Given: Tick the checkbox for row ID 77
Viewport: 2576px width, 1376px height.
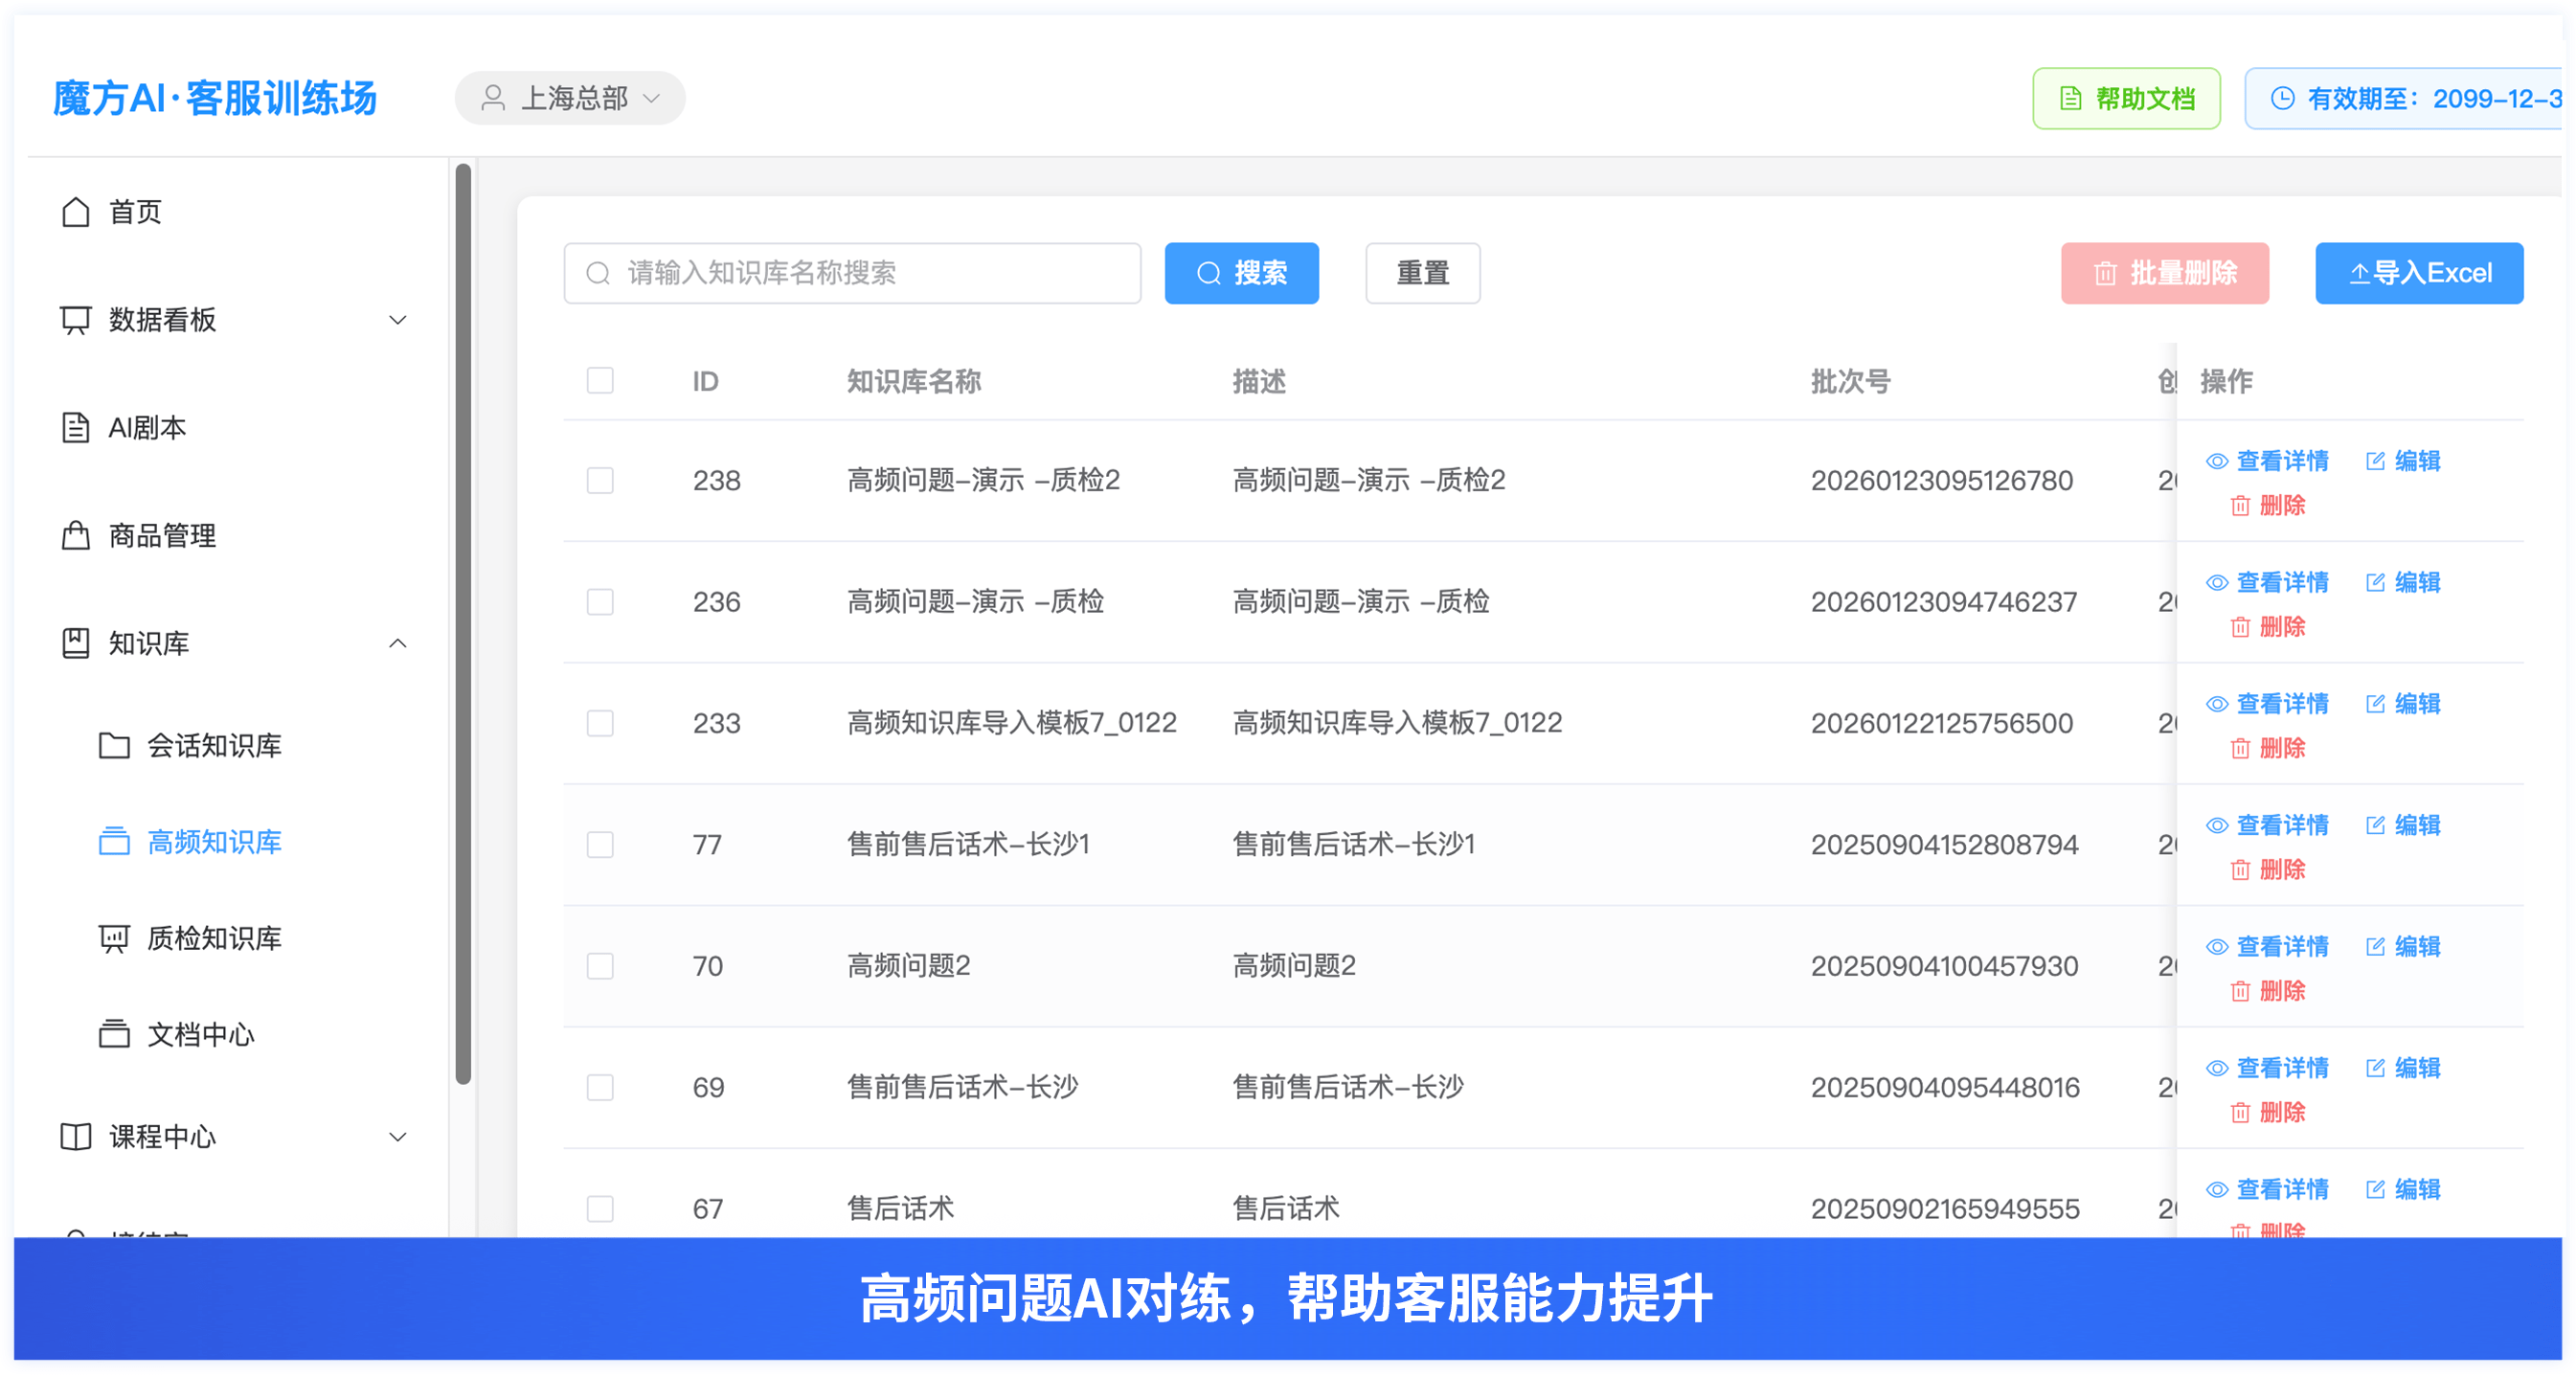Looking at the screenshot, I should click(x=600, y=845).
